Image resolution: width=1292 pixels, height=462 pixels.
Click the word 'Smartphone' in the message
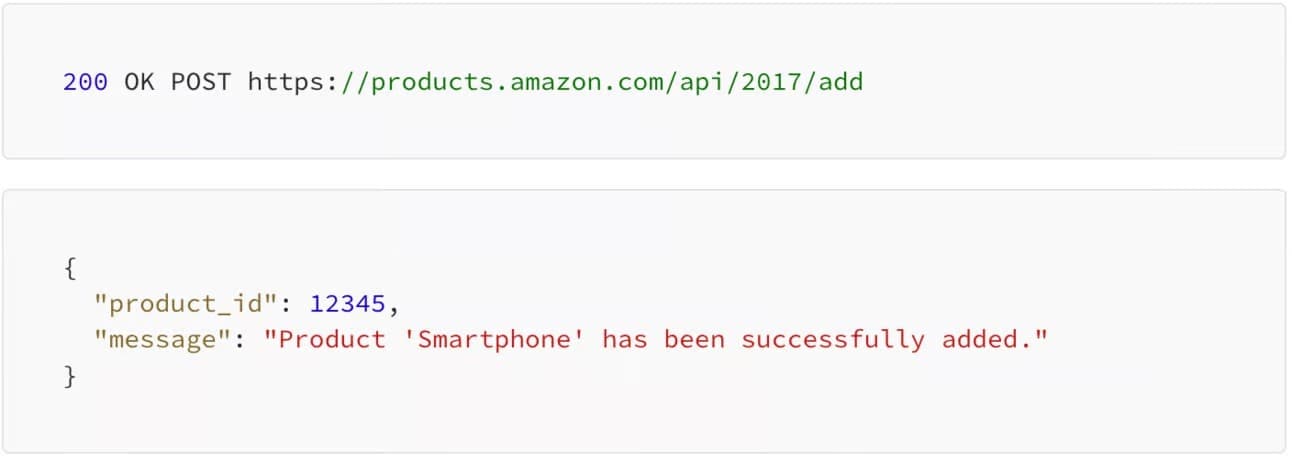pyautogui.click(x=501, y=340)
